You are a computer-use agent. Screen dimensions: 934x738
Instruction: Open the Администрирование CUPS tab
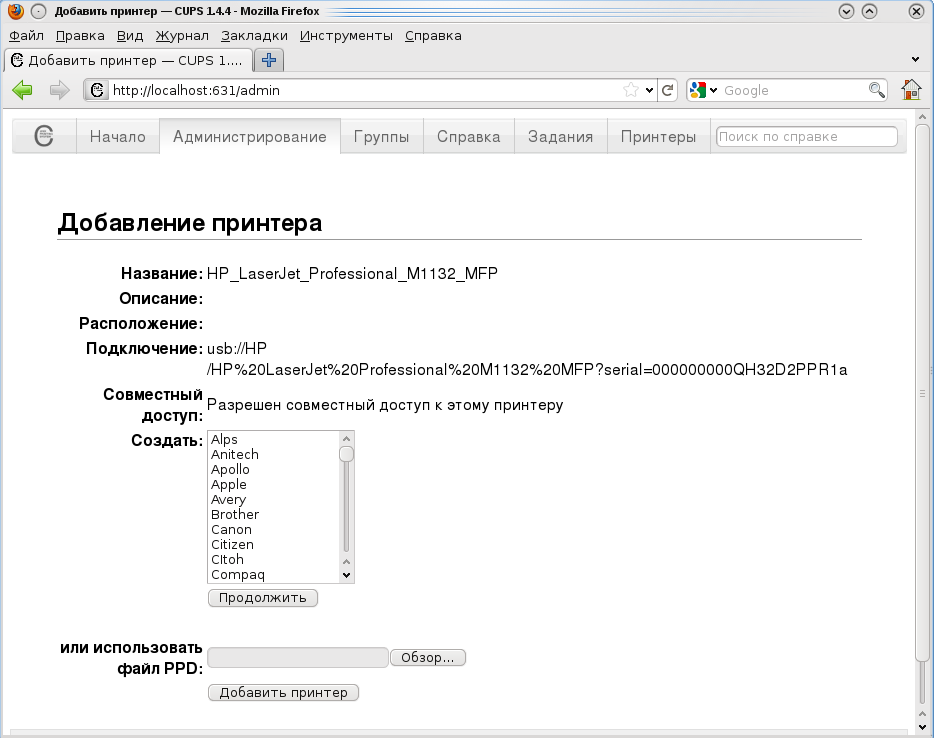pos(250,136)
